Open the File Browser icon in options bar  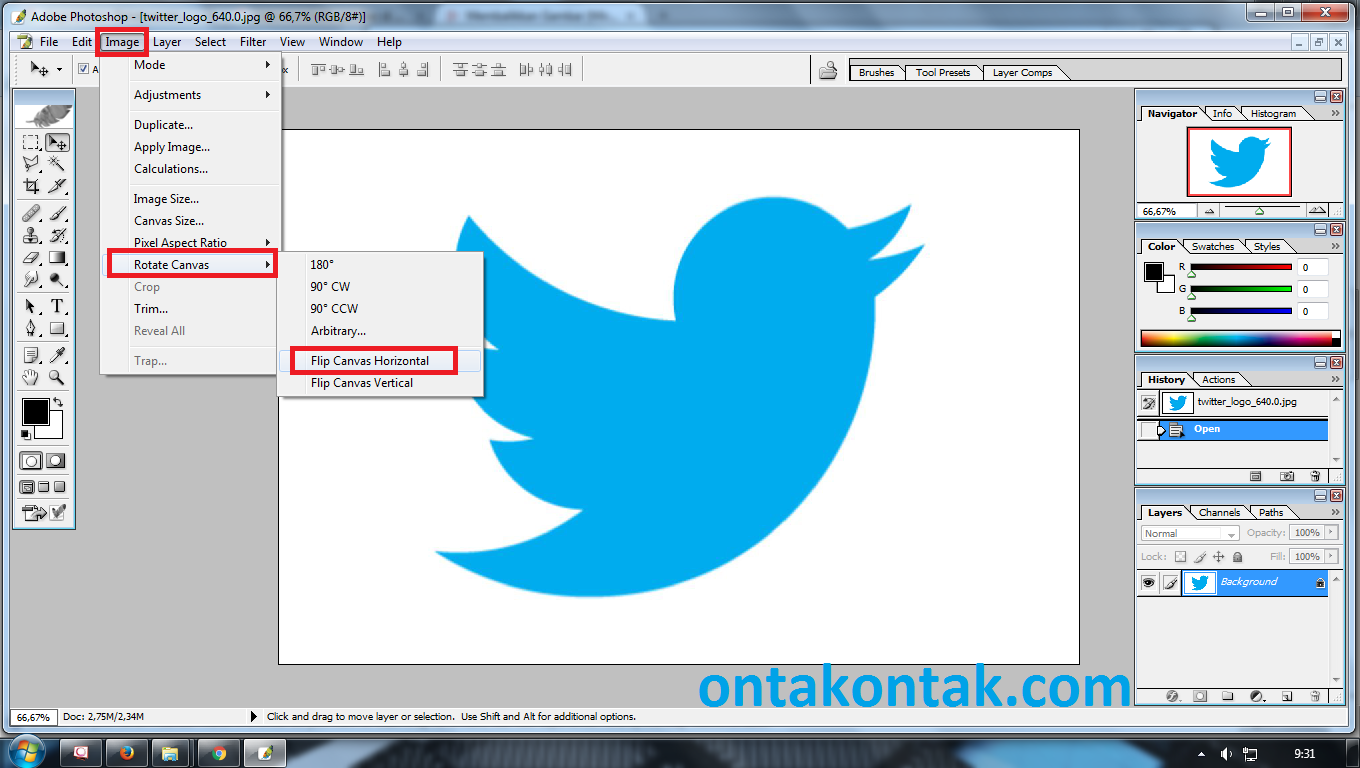pos(828,70)
